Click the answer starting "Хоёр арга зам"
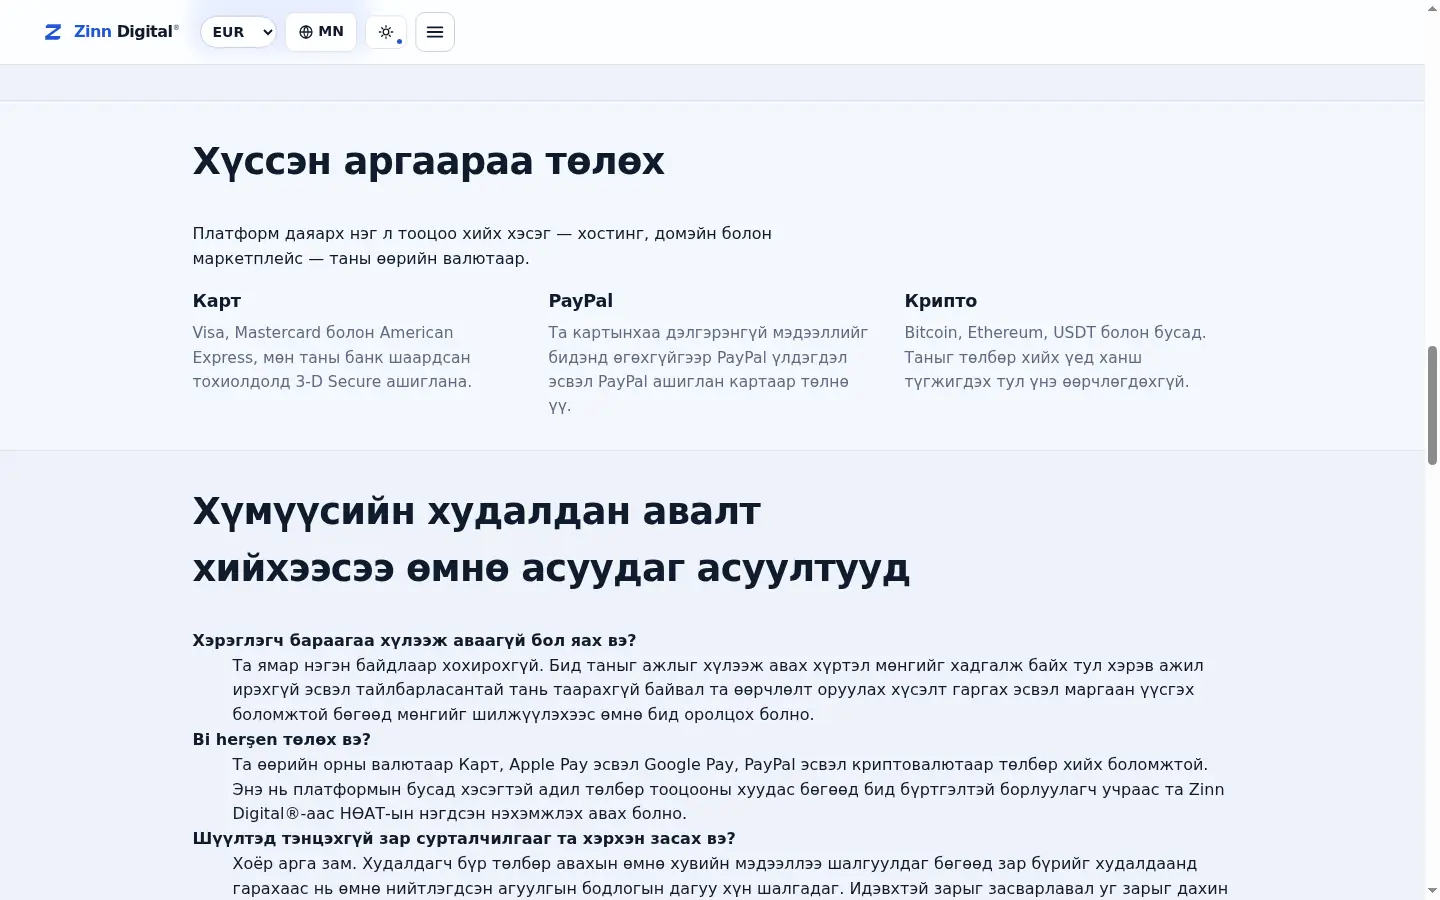Viewport: 1440px width, 900px height. click(x=730, y=876)
